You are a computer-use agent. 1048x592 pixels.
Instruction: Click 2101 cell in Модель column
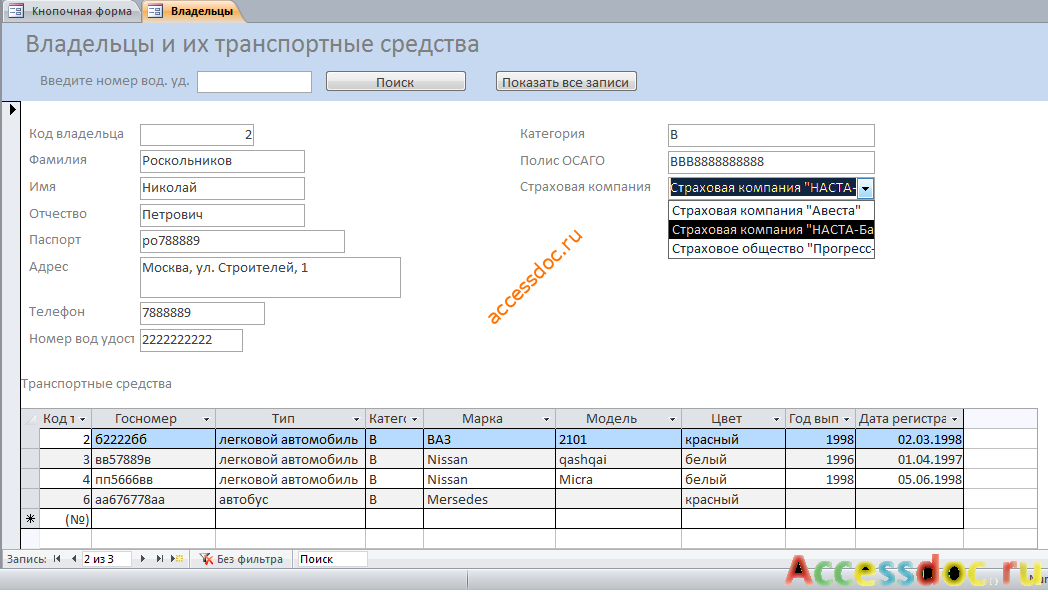(618, 439)
